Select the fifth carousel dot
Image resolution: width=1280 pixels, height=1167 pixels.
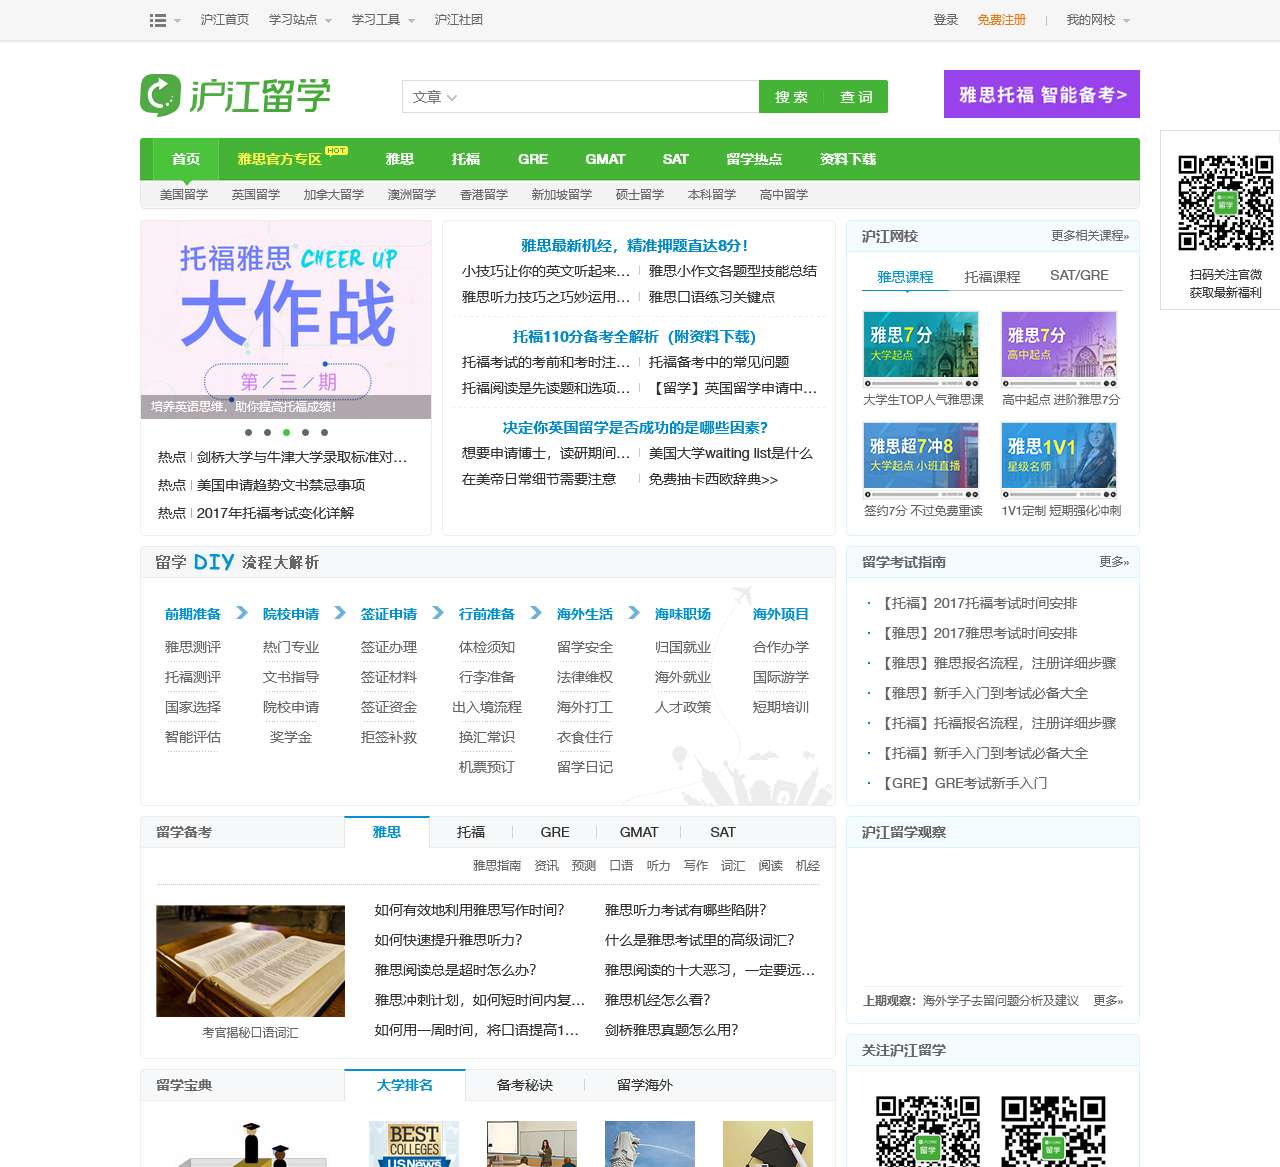coord(324,433)
